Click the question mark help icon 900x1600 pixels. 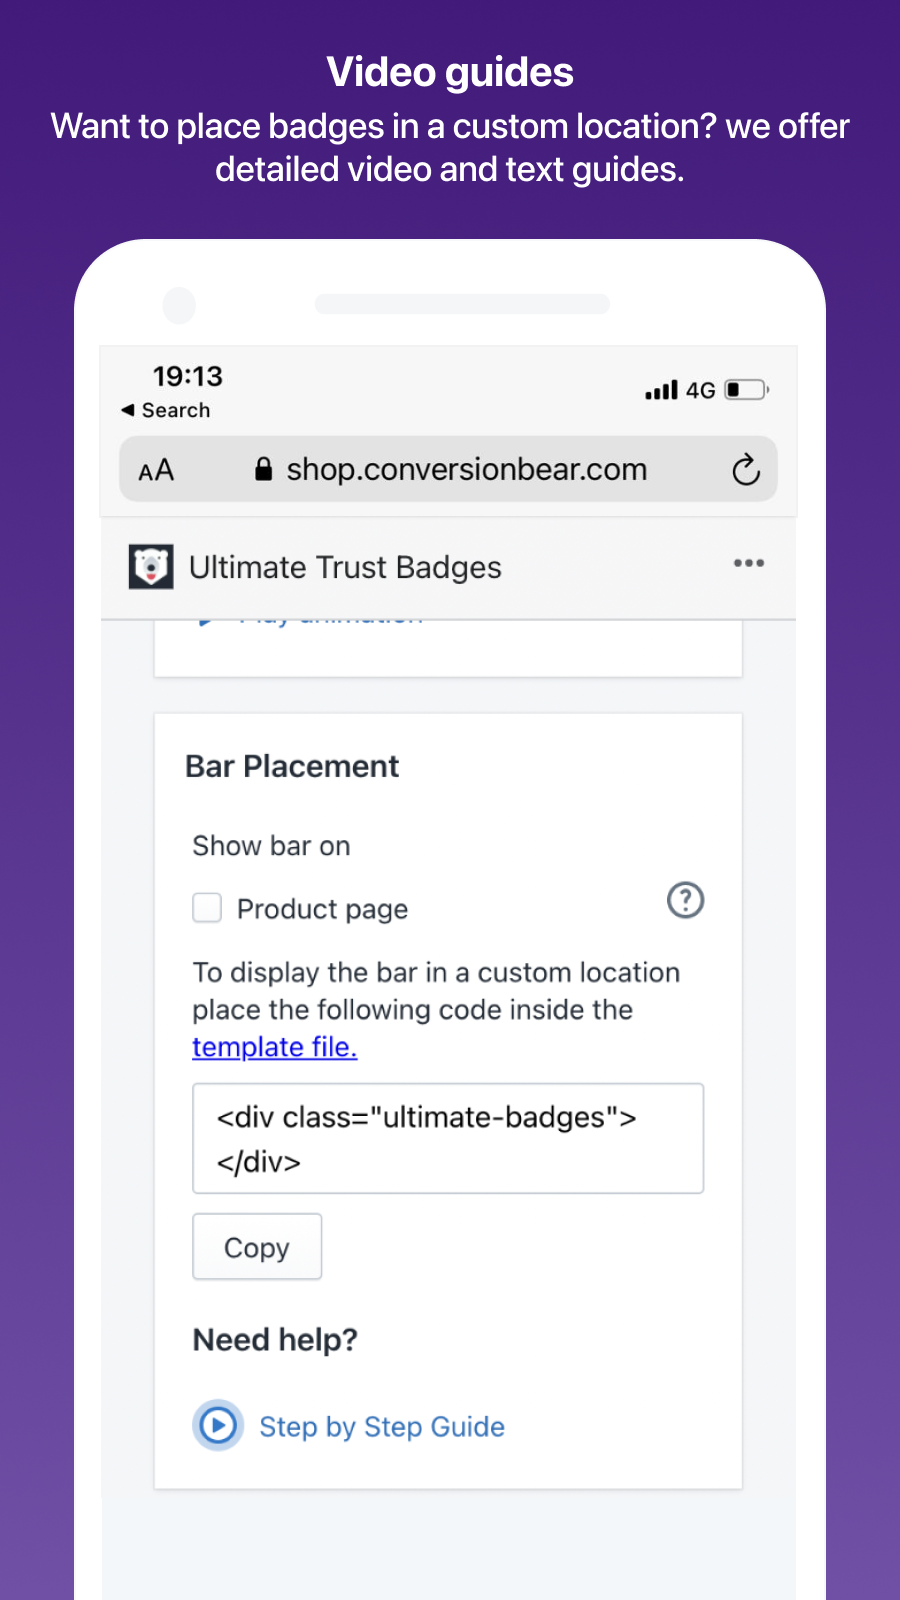click(685, 900)
